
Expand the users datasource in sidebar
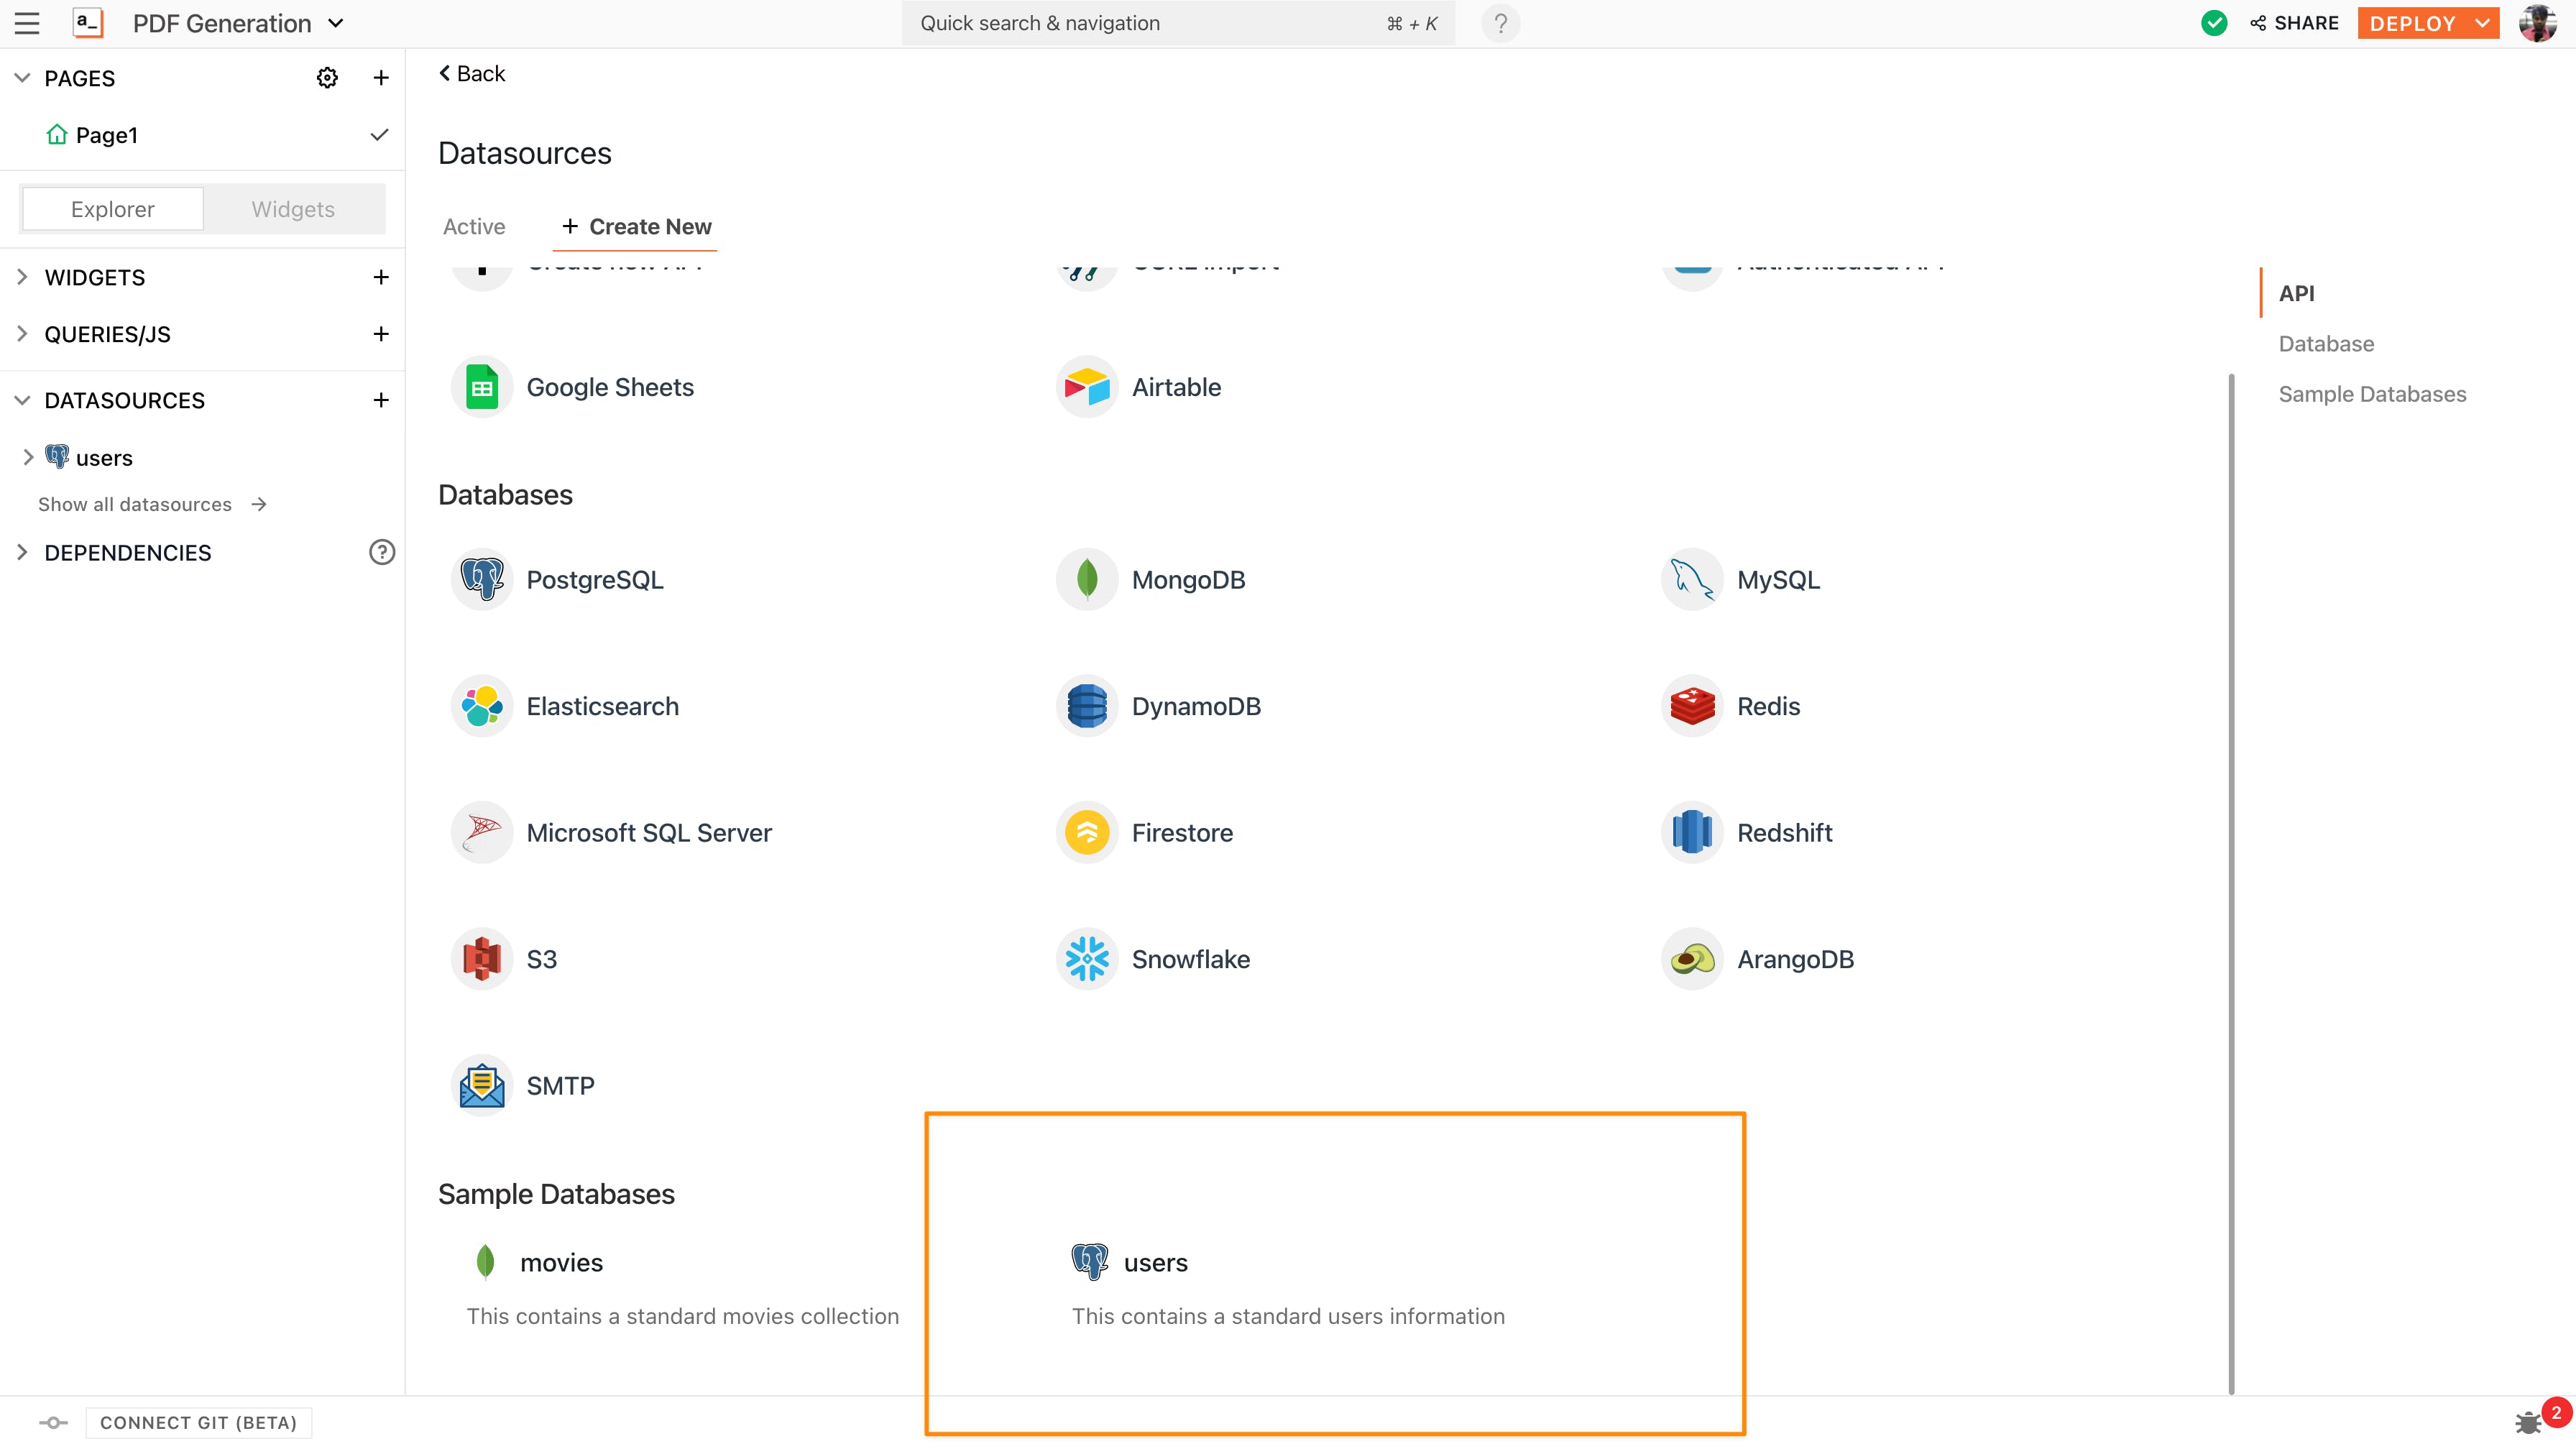pos(28,457)
